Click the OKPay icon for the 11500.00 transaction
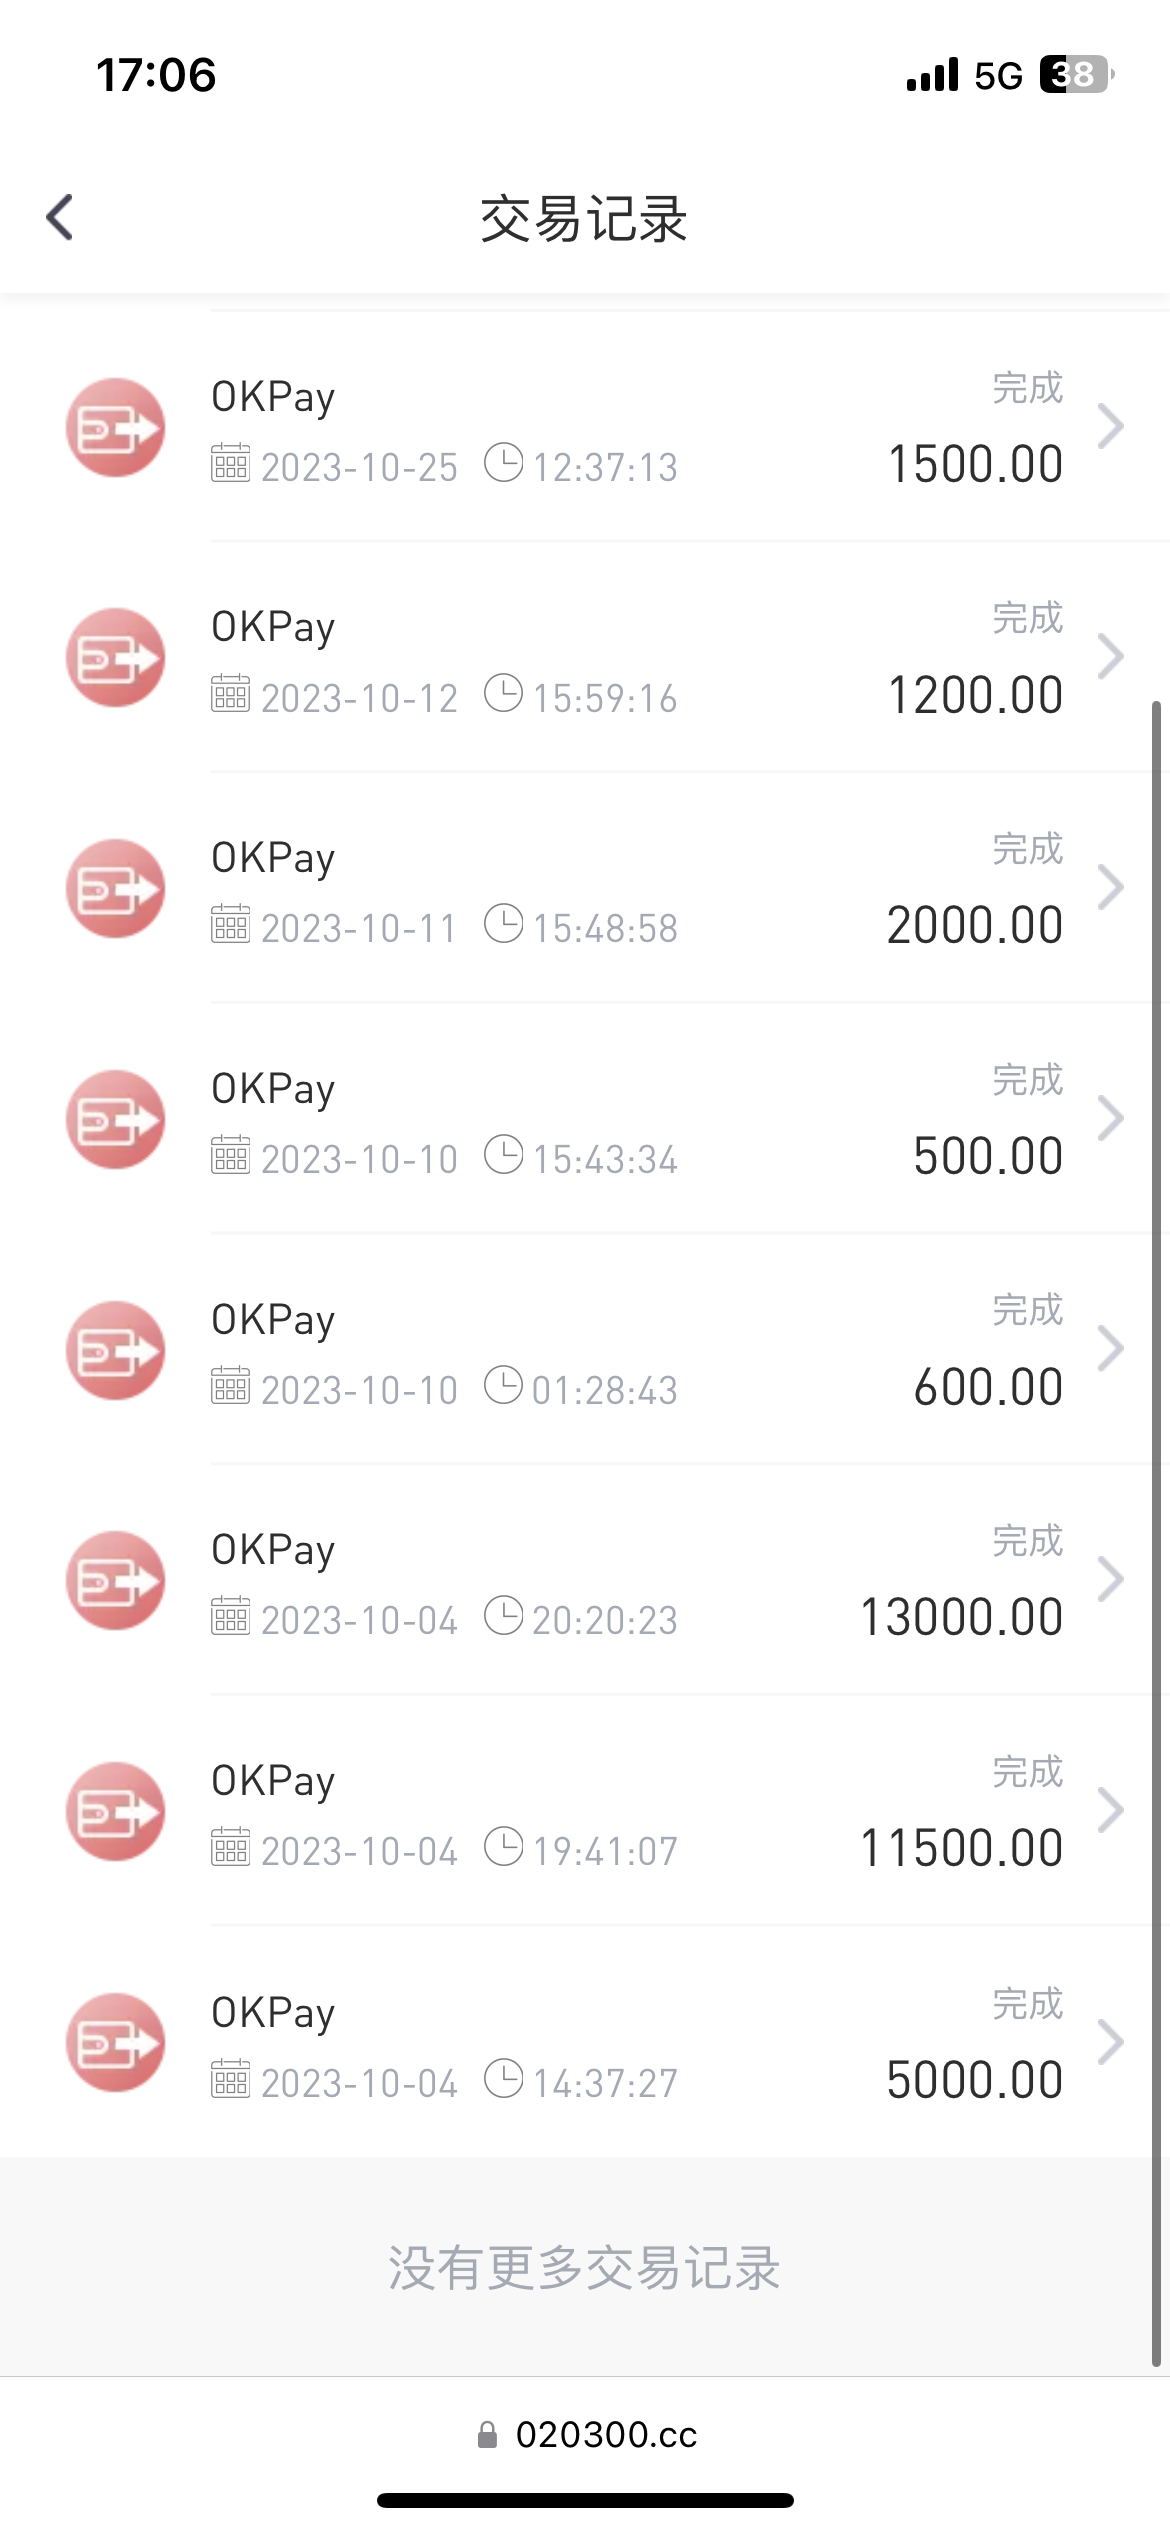This screenshot has height=2532, width=1170. click(x=115, y=1812)
